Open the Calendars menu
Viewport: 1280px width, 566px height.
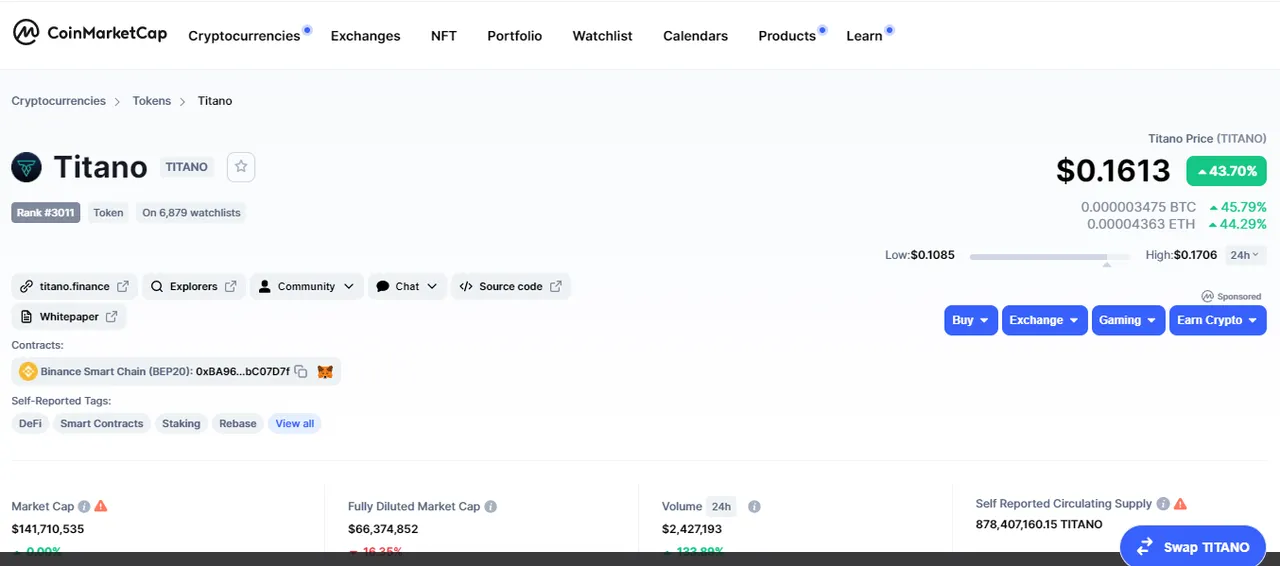coord(695,36)
